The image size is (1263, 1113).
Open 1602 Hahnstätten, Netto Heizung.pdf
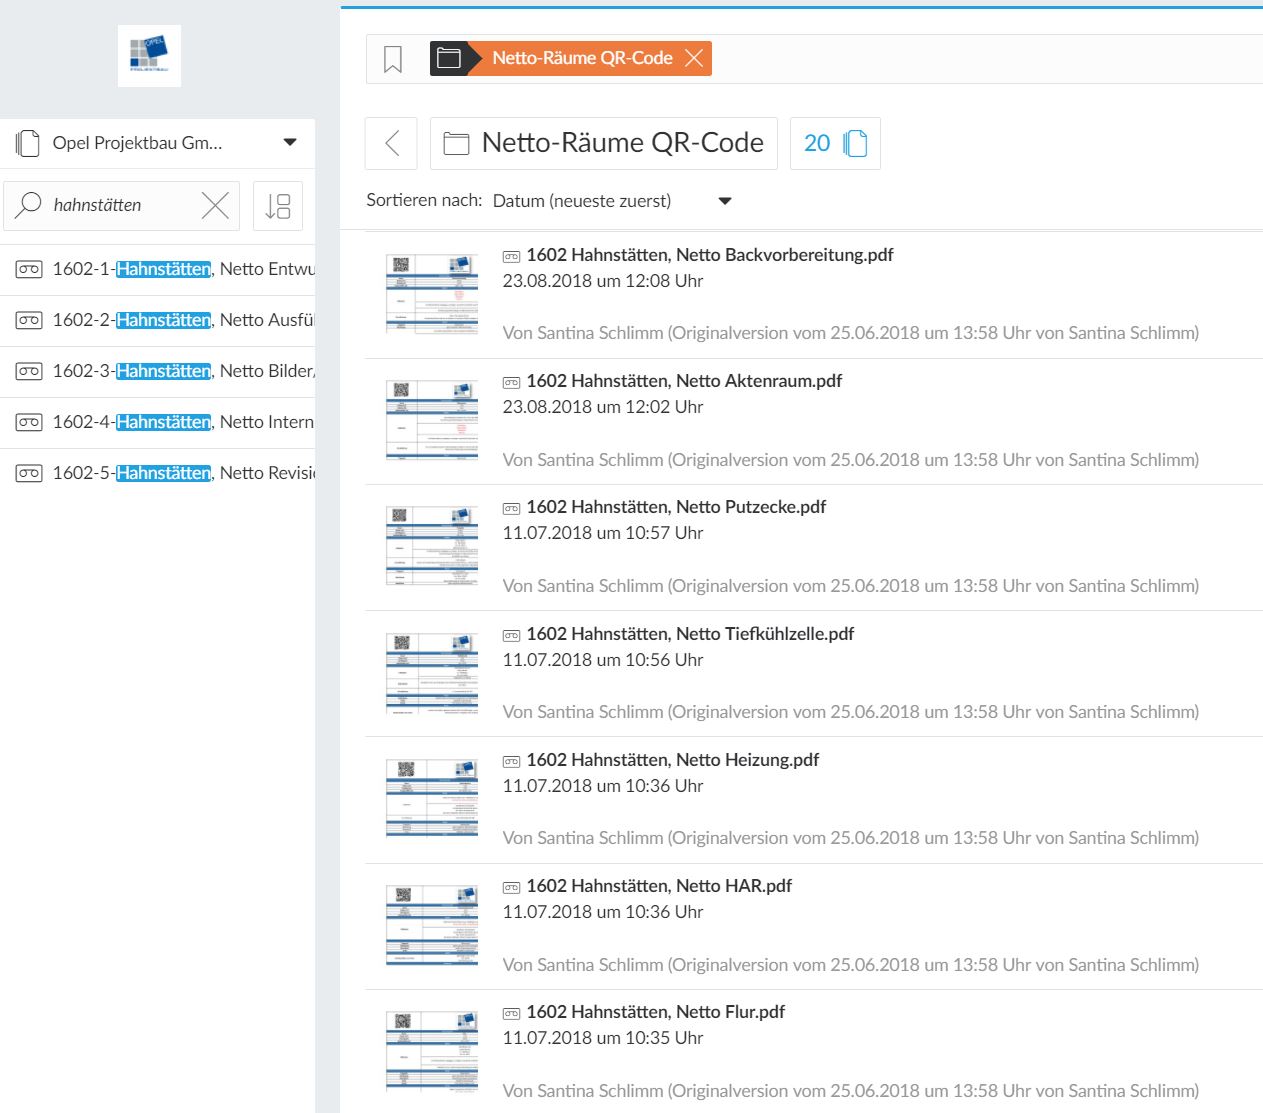(673, 760)
